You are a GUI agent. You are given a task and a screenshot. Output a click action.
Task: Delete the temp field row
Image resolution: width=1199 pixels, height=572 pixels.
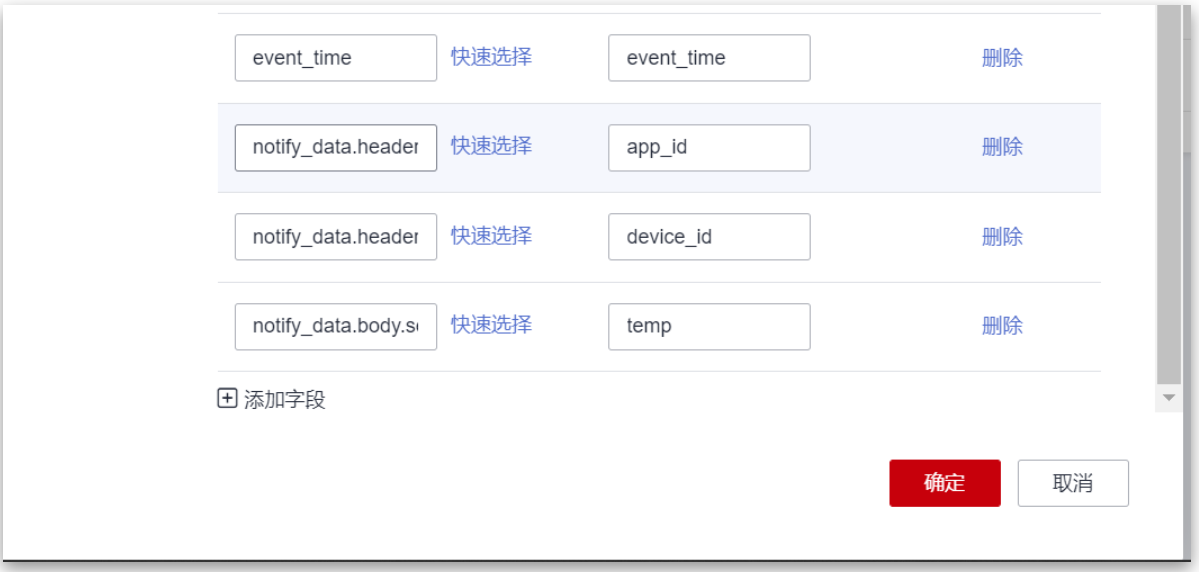point(1002,326)
